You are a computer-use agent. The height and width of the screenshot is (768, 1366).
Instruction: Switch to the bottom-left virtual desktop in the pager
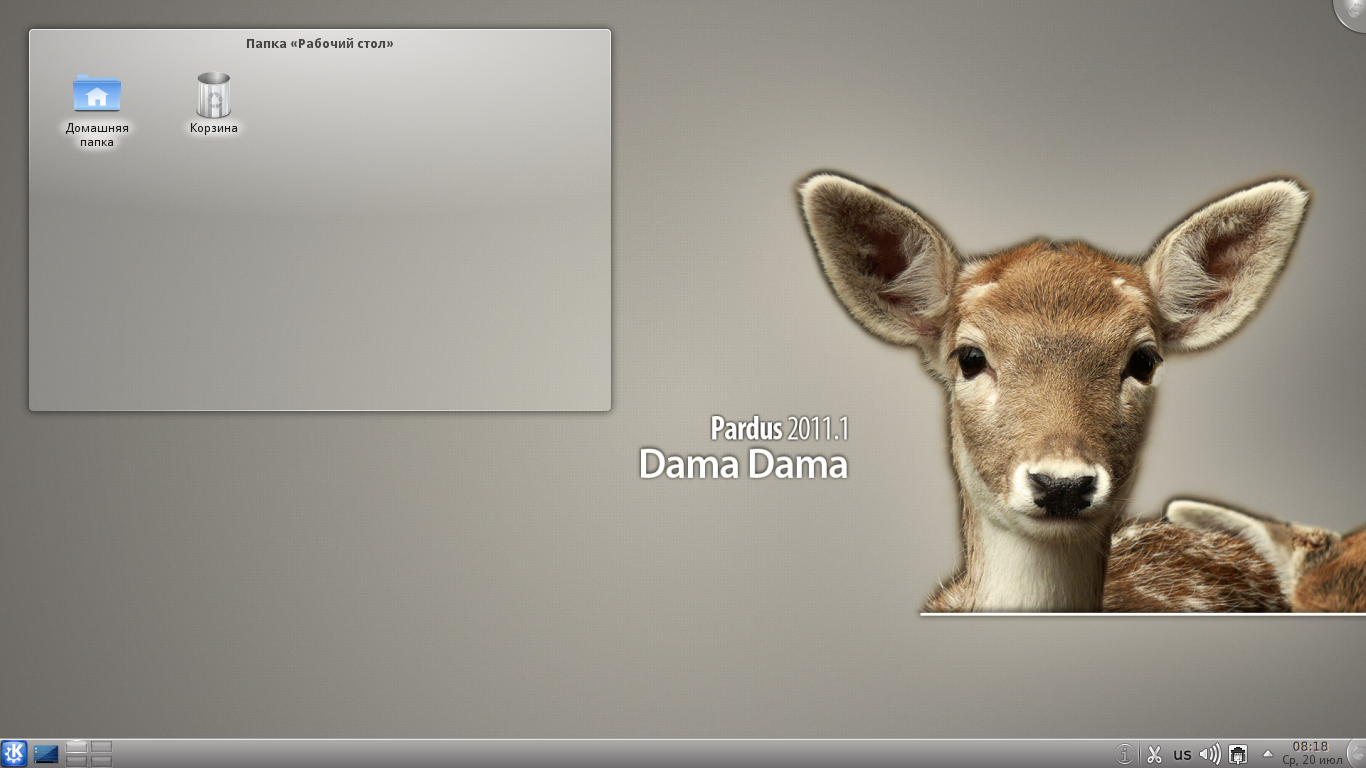77,760
